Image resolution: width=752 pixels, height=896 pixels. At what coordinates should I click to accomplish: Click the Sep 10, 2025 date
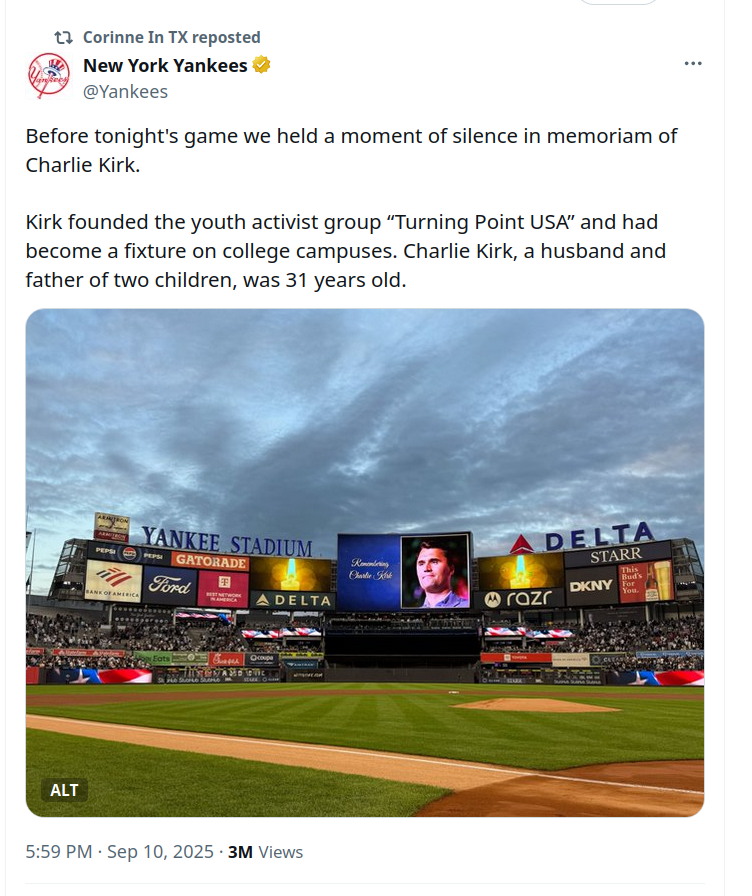160,851
